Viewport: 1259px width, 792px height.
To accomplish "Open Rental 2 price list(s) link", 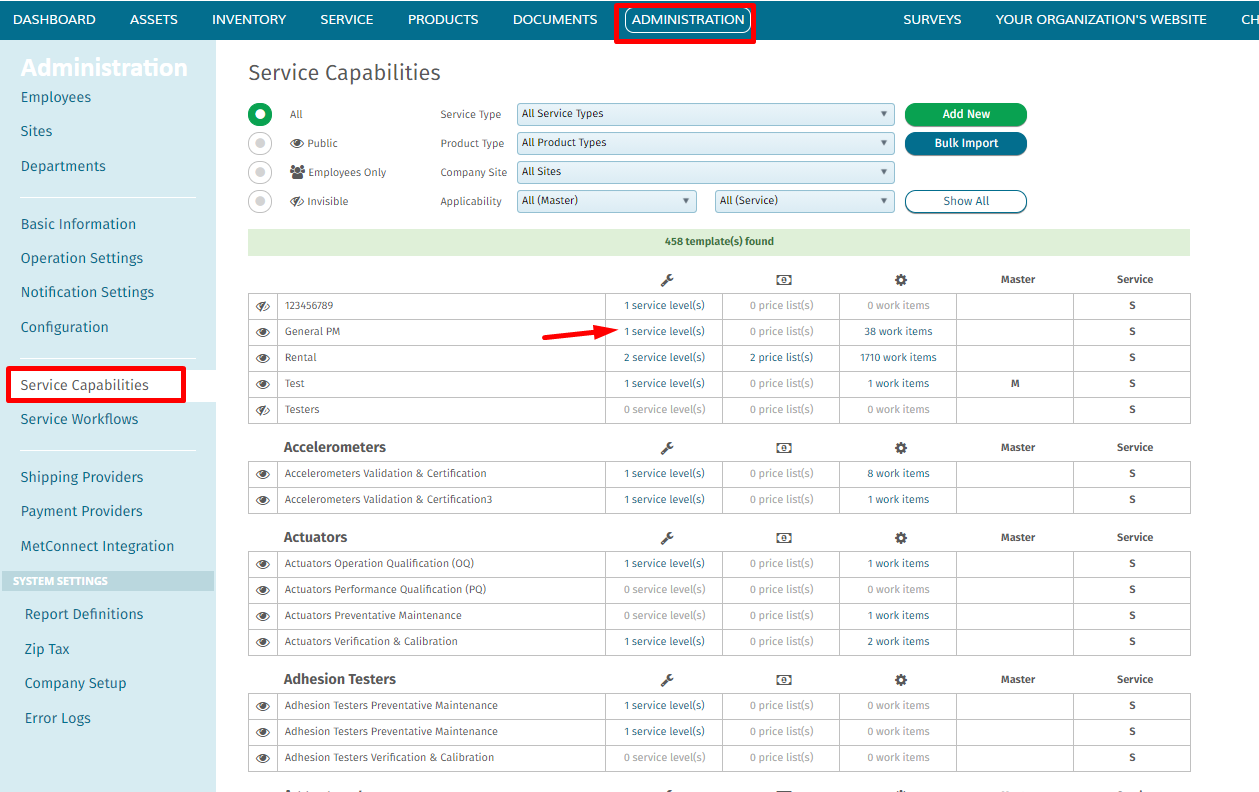I will 782,358.
